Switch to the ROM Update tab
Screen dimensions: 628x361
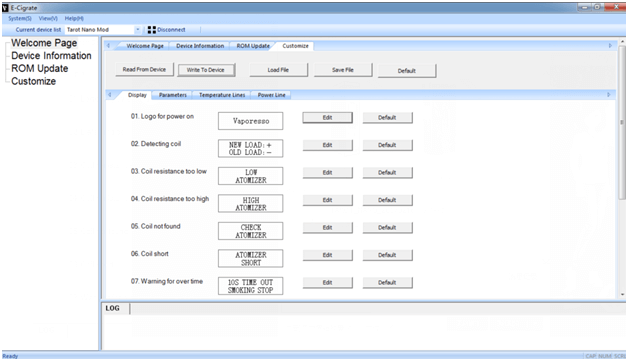[x=253, y=46]
